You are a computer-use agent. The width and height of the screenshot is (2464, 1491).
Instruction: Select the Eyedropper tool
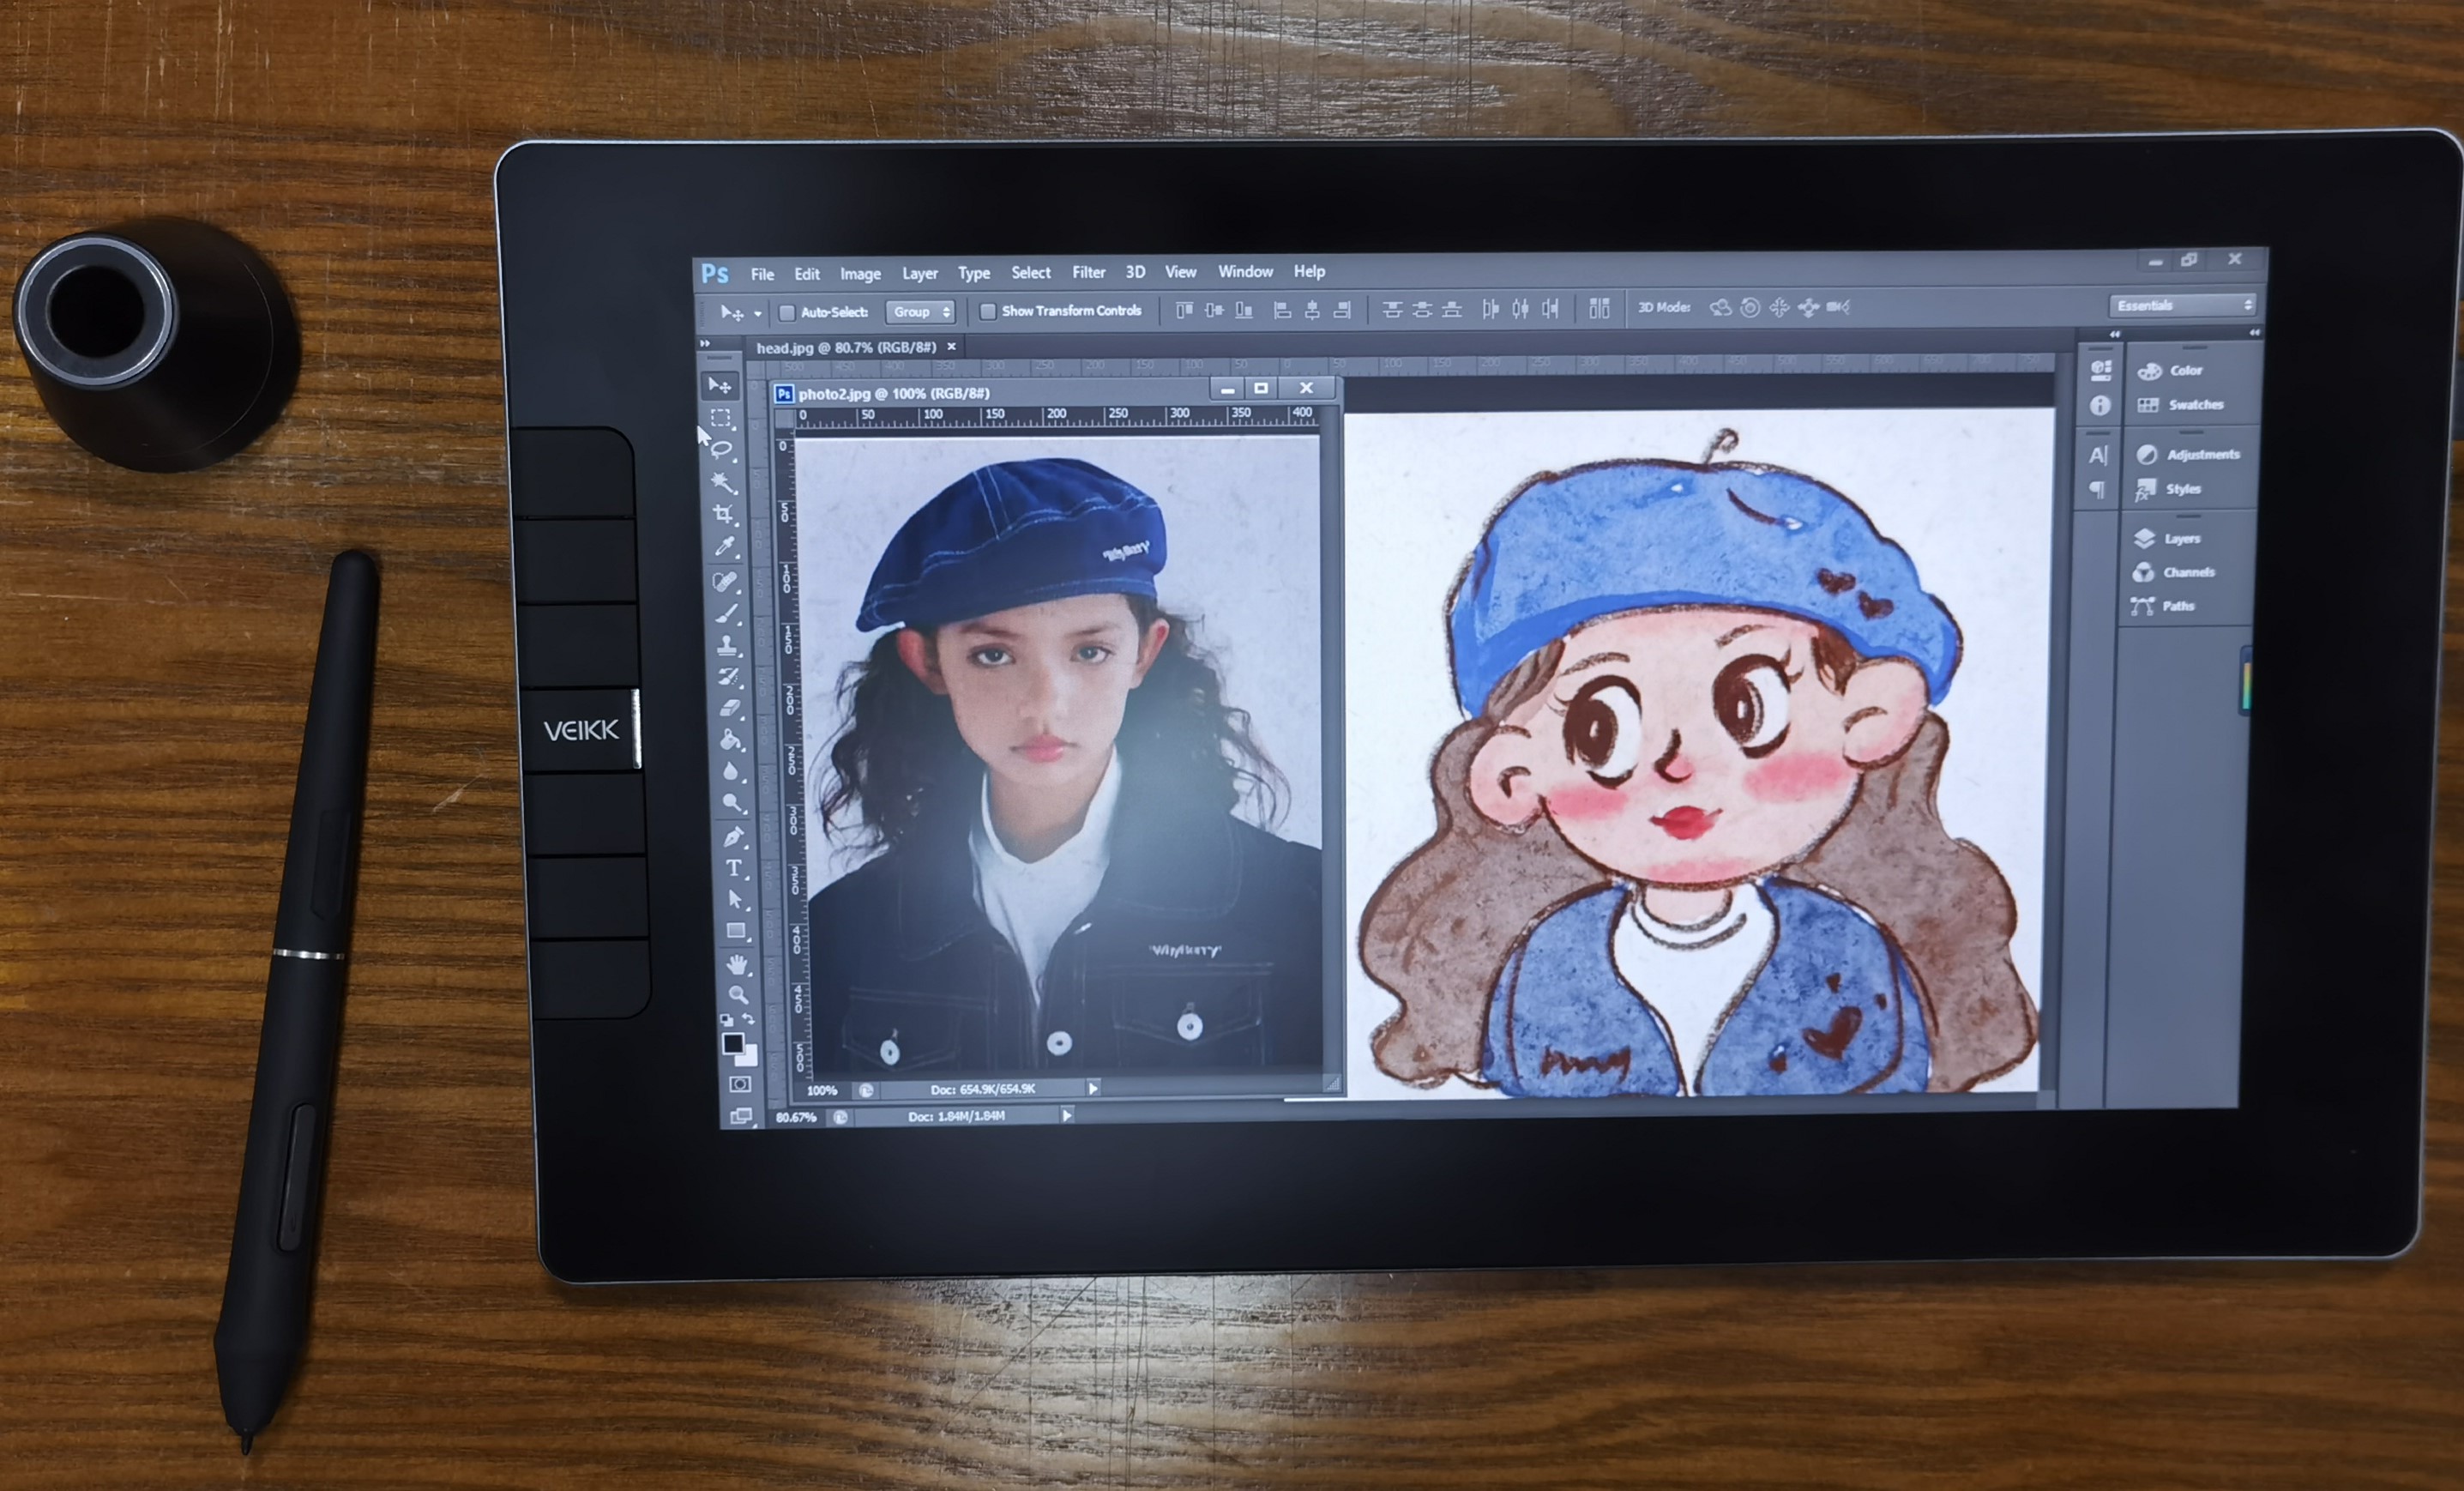point(725,547)
